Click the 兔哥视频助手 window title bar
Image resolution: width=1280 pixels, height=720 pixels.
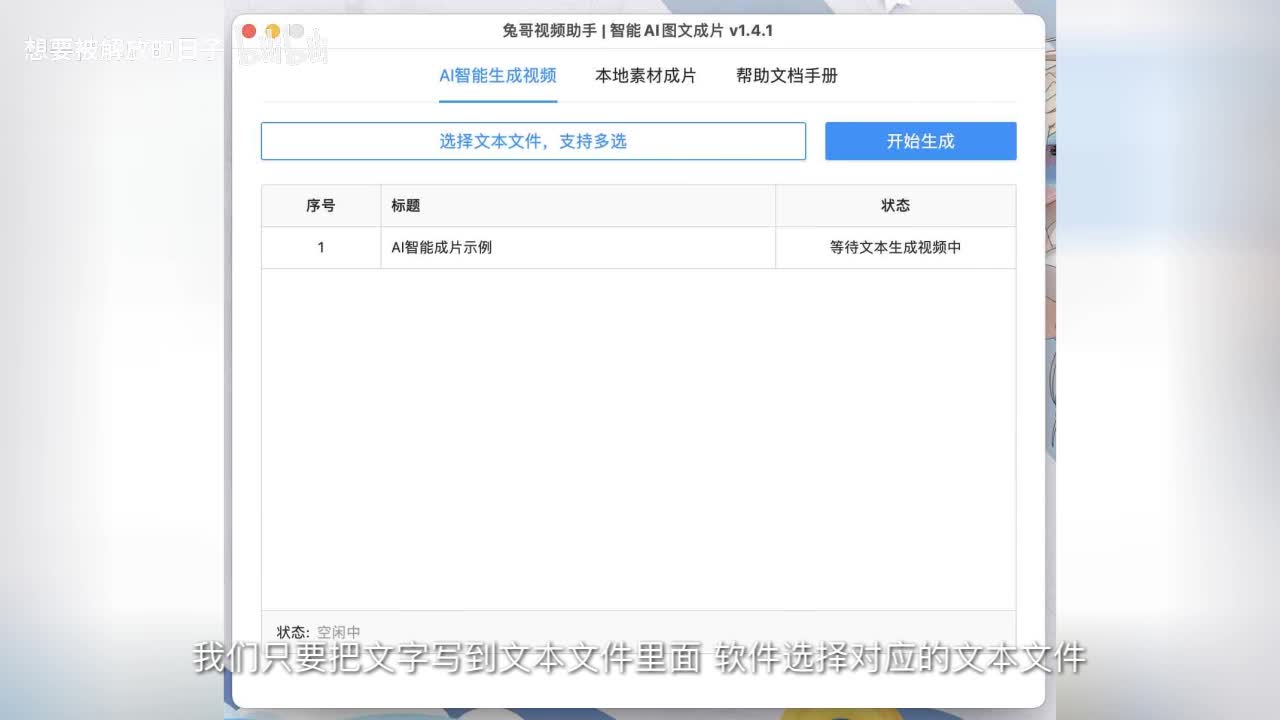[638, 31]
